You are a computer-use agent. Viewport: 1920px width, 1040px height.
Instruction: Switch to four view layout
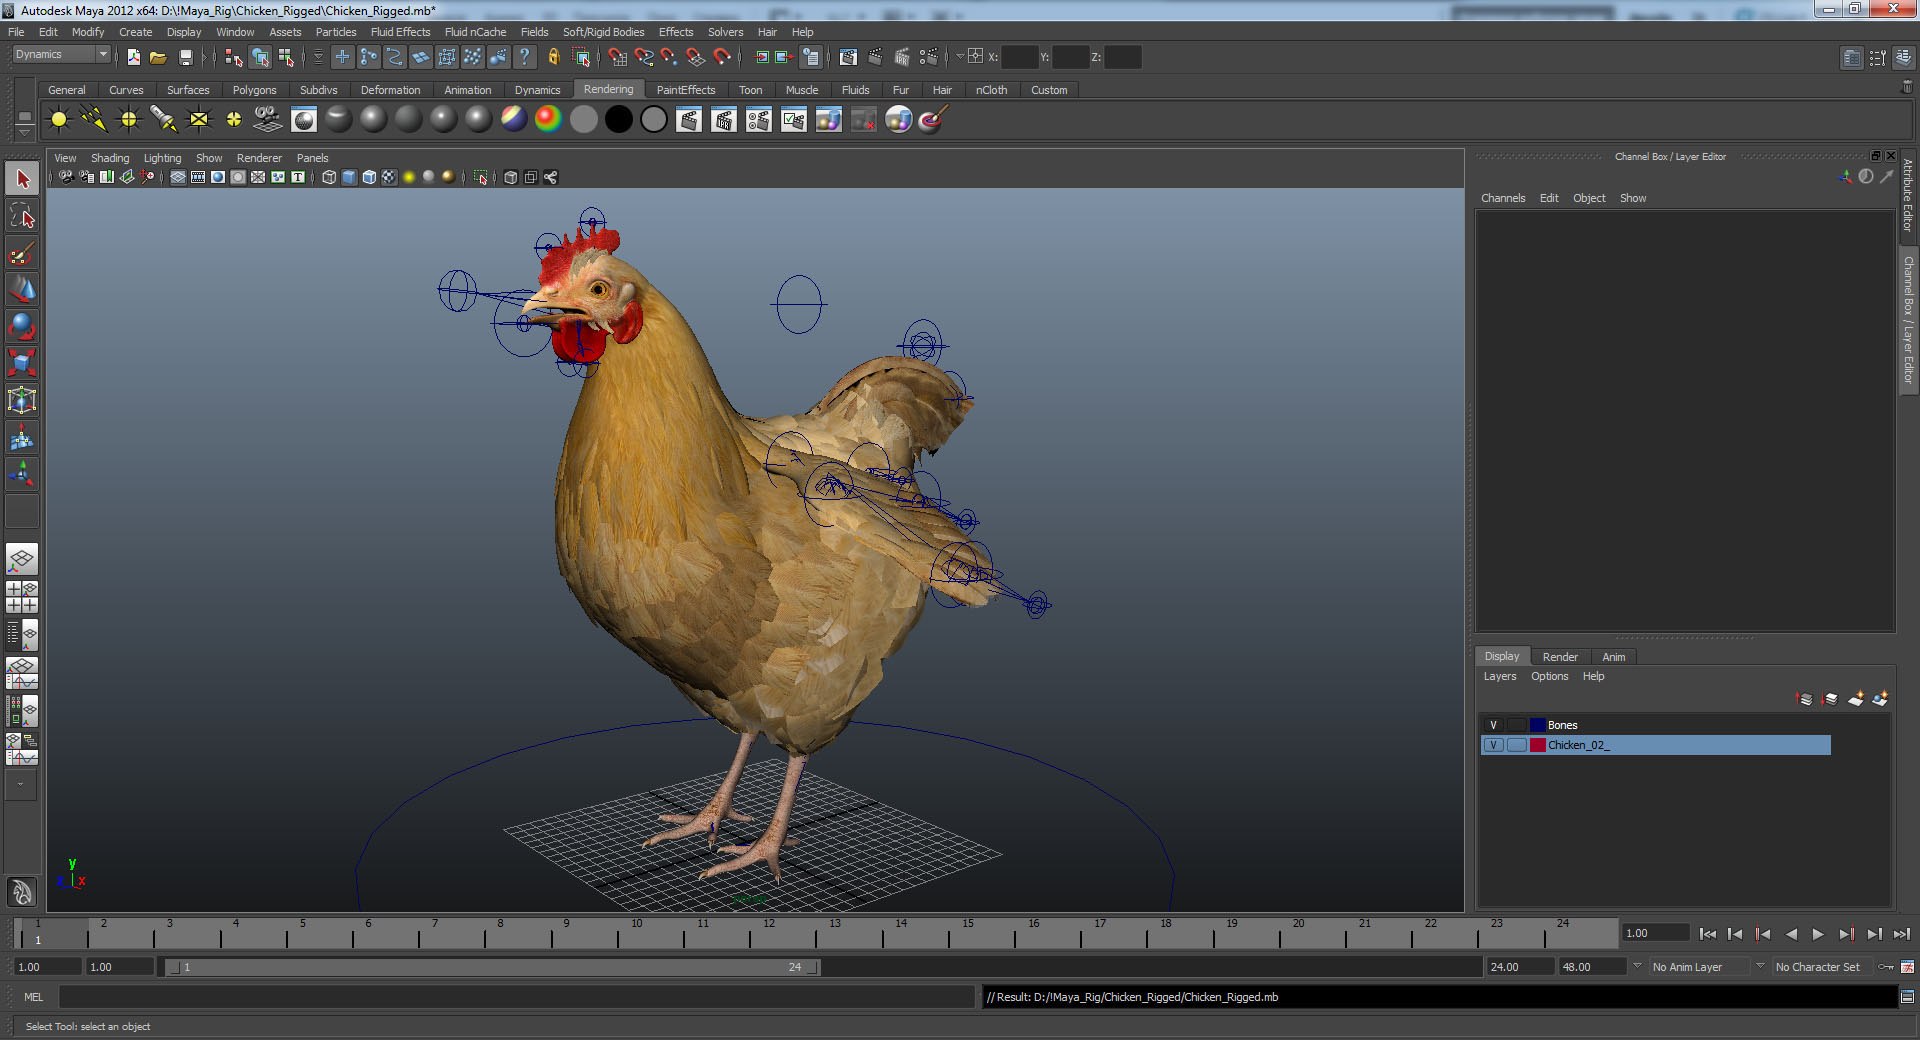click(22, 597)
